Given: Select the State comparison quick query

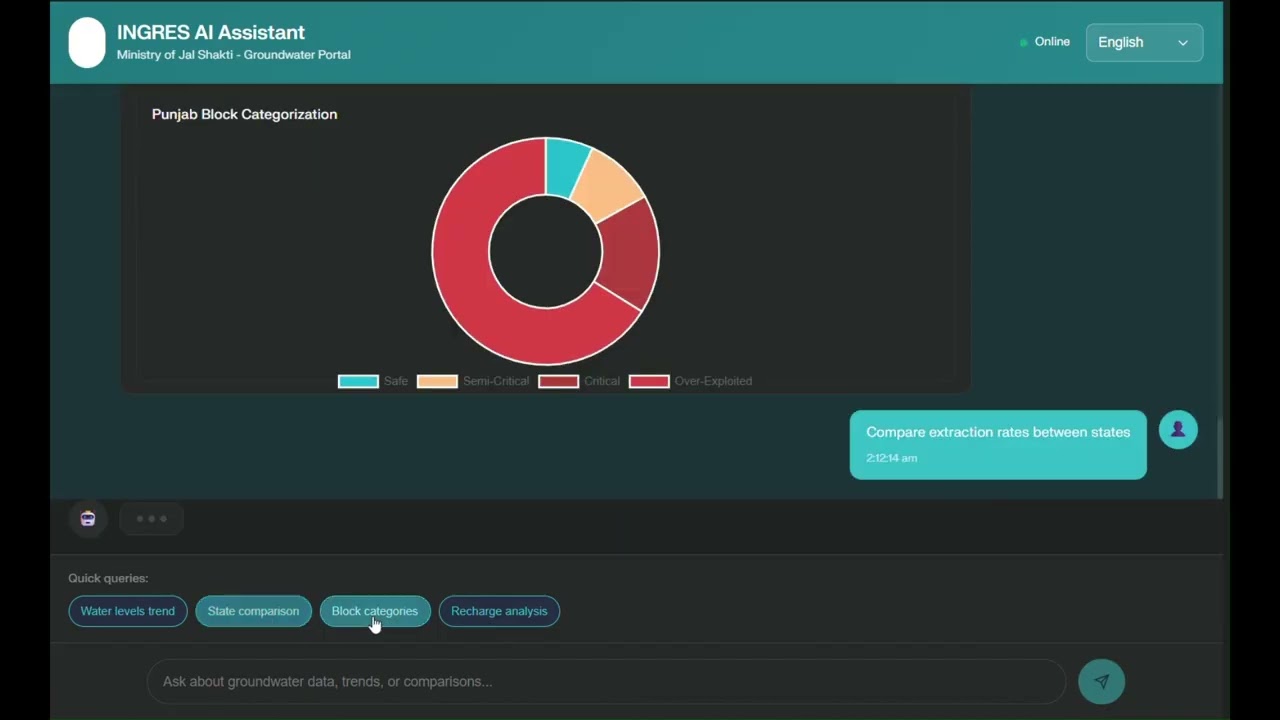Looking at the screenshot, I should (253, 611).
